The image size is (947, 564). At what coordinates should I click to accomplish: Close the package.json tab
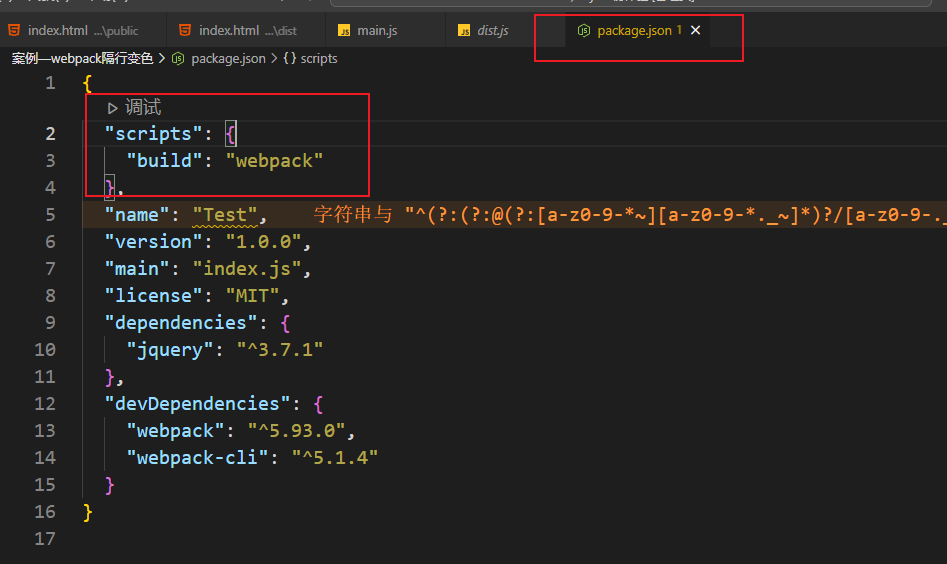pyautogui.click(x=696, y=30)
